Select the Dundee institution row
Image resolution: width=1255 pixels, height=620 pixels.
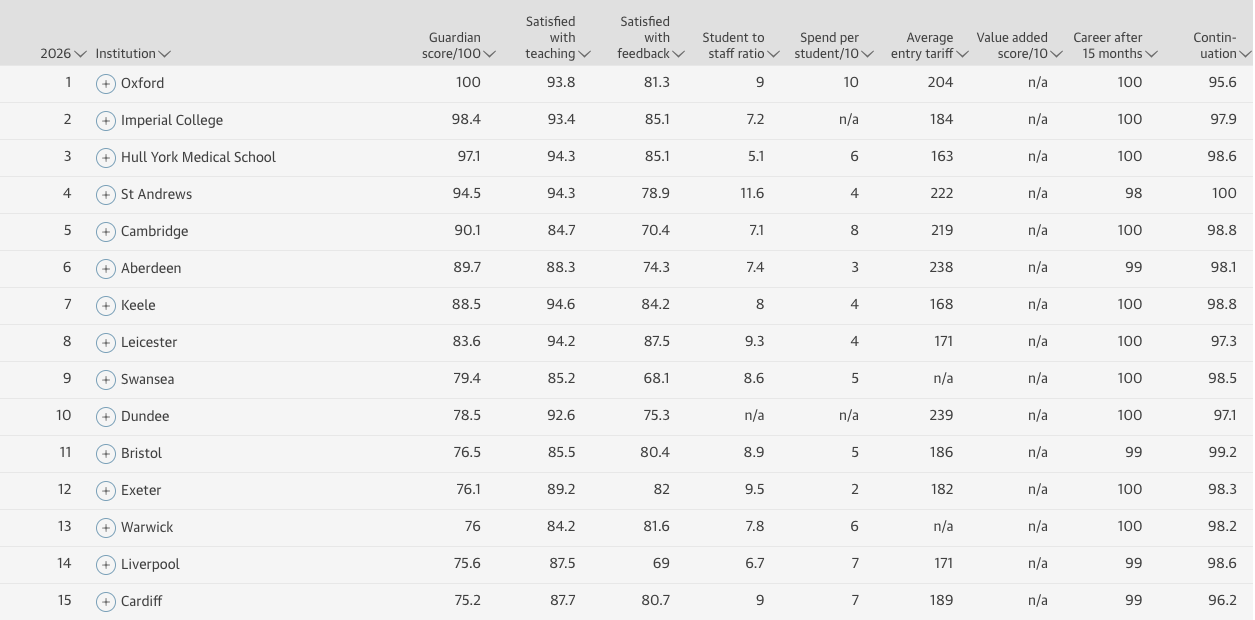(627, 416)
